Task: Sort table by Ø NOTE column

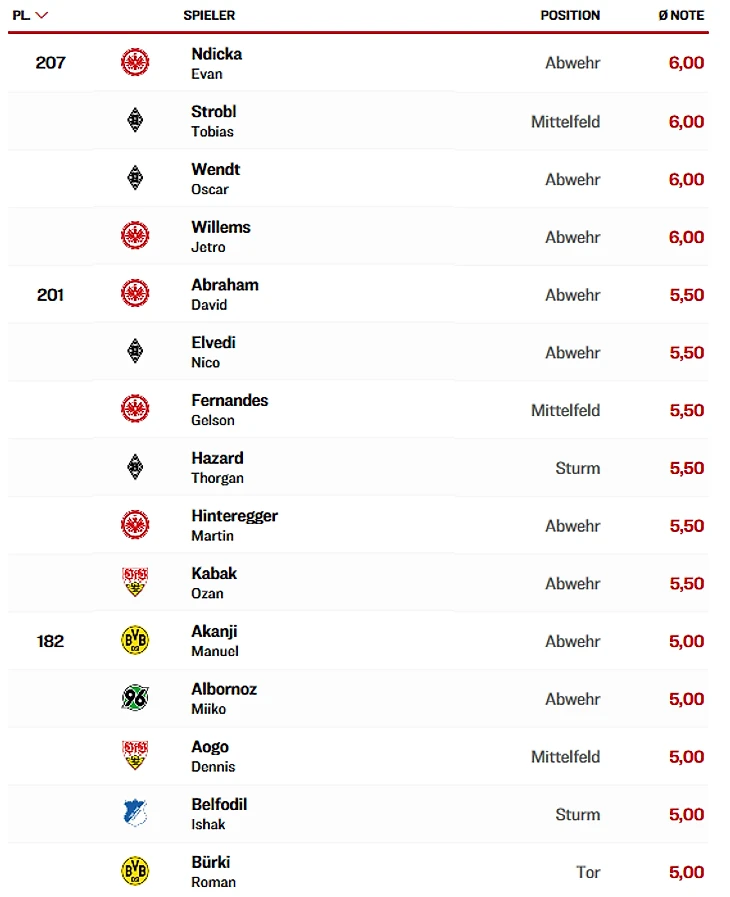Action: click(x=680, y=16)
